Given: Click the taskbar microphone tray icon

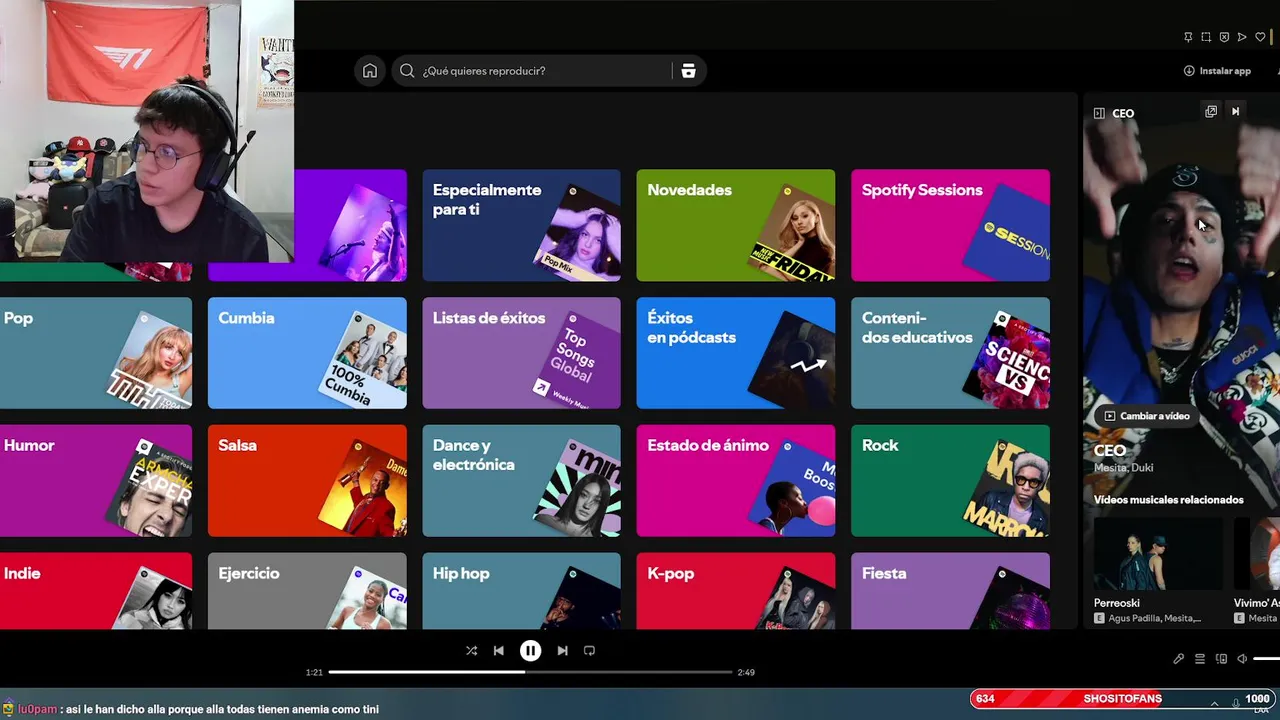Looking at the screenshot, I should pyautogui.click(x=1236, y=703).
